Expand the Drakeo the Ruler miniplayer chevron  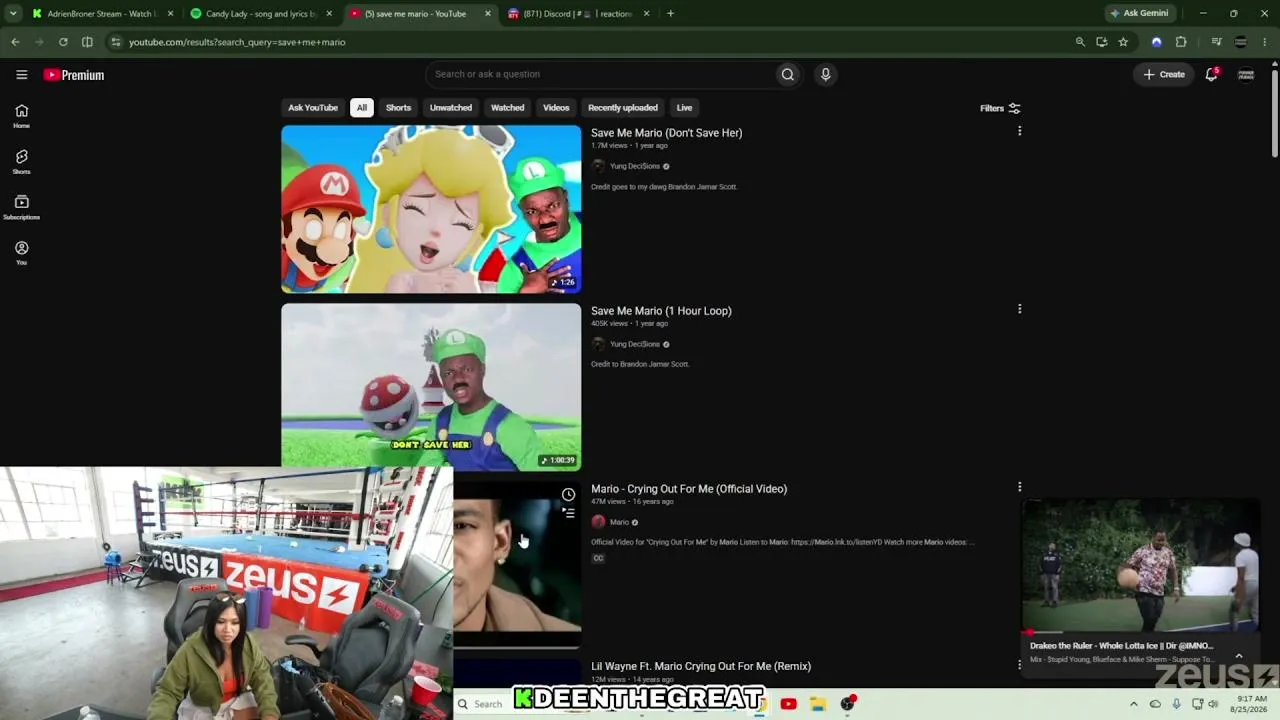(1239, 656)
